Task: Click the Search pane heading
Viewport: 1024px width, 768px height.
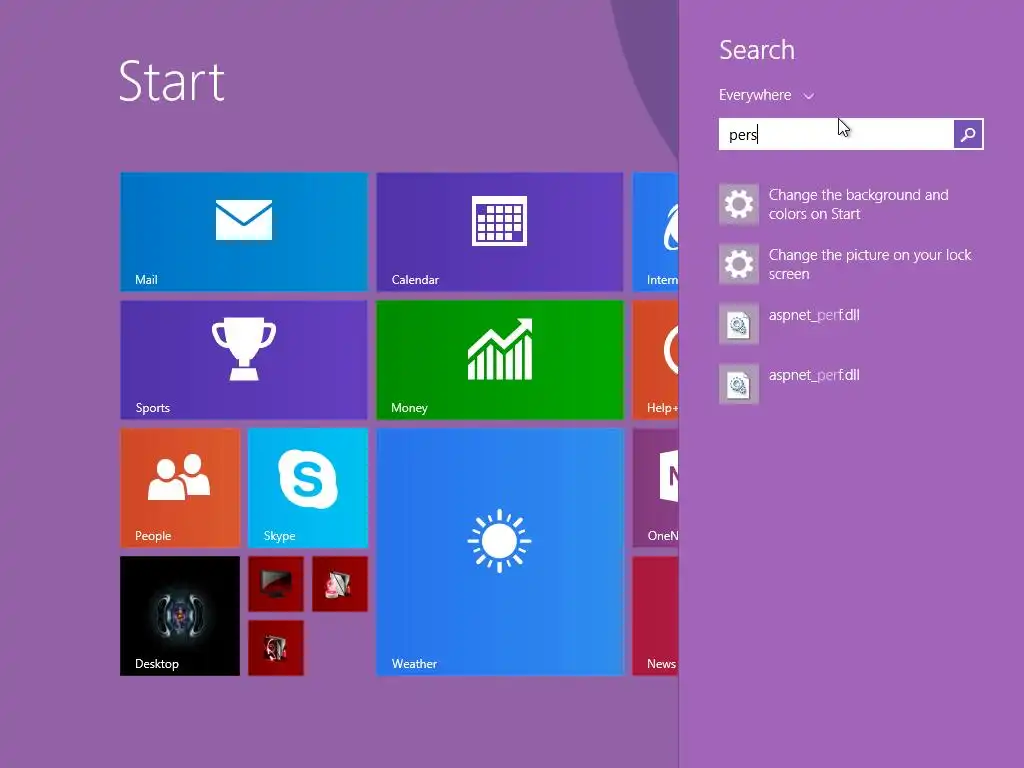Action: tap(757, 50)
